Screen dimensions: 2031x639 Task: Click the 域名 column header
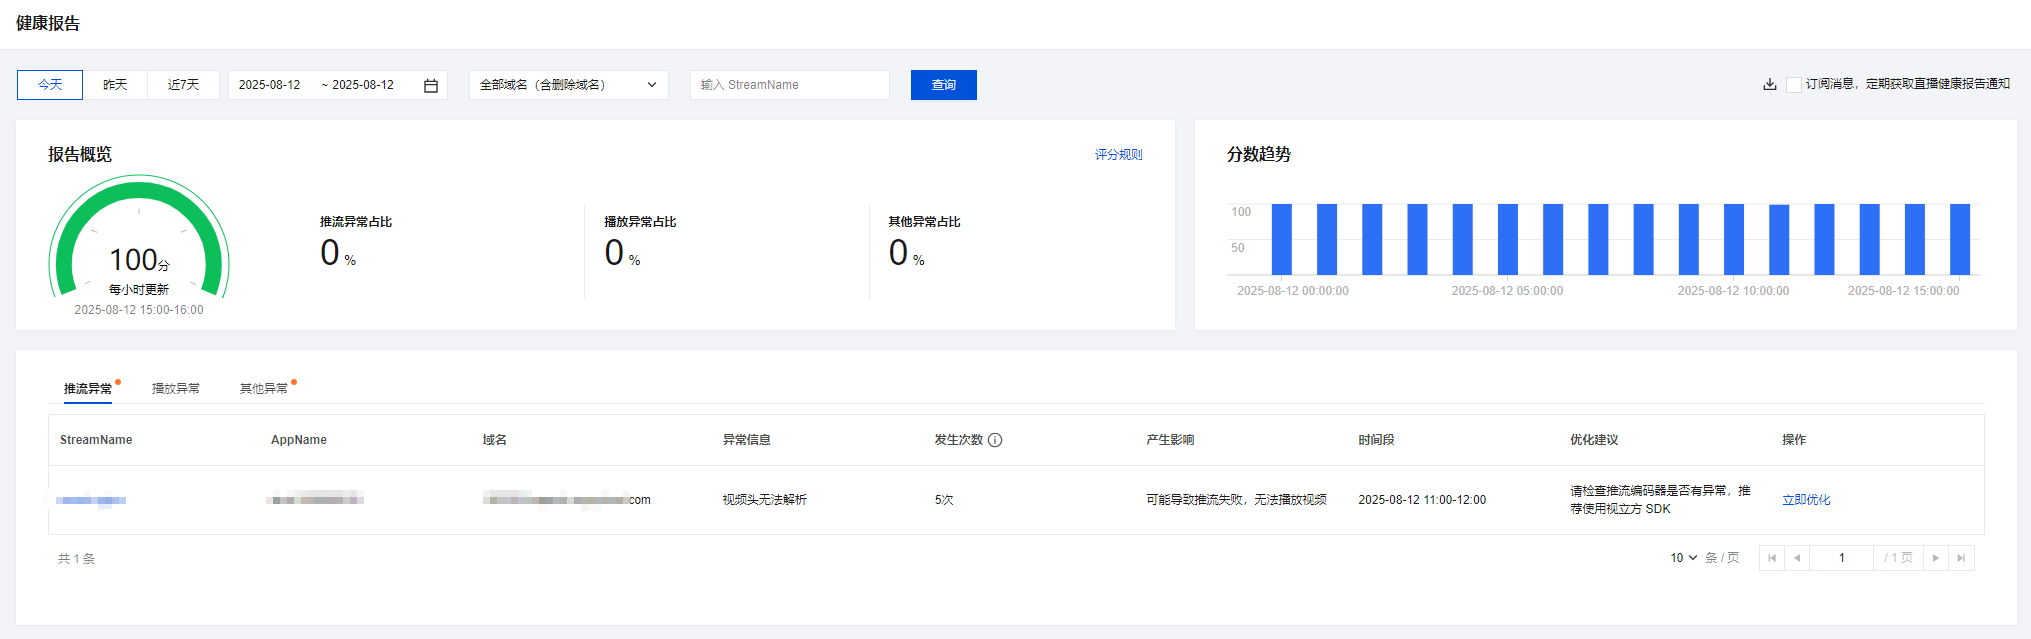[495, 440]
